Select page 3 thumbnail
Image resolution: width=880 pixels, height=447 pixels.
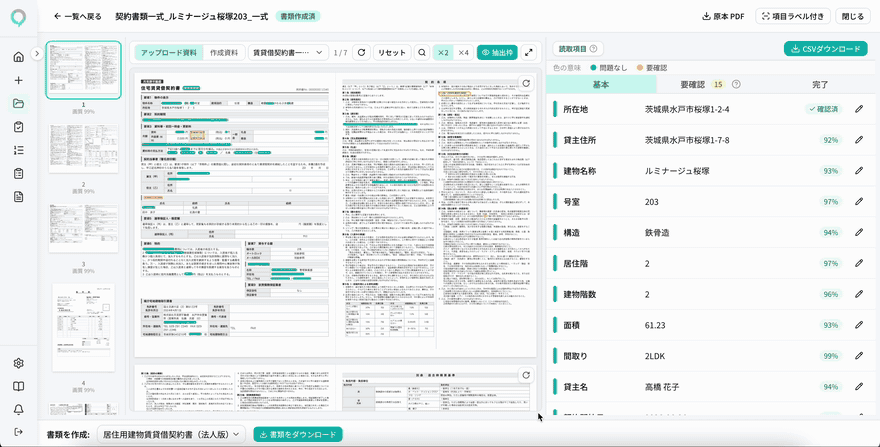pos(83,228)
